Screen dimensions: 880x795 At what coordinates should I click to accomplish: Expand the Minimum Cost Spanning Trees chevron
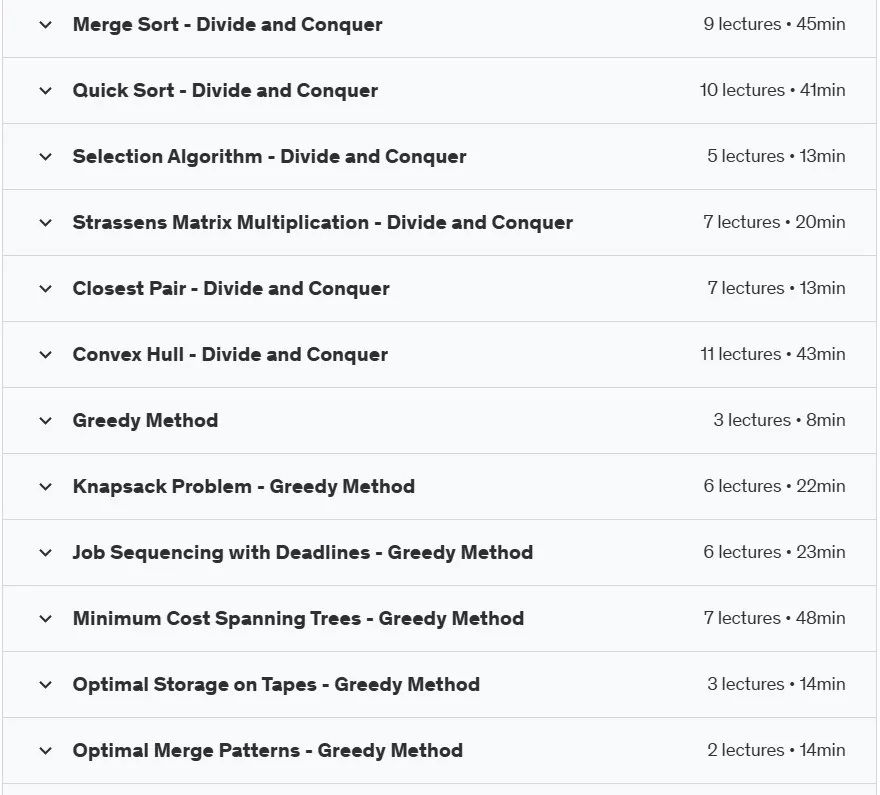45,619
